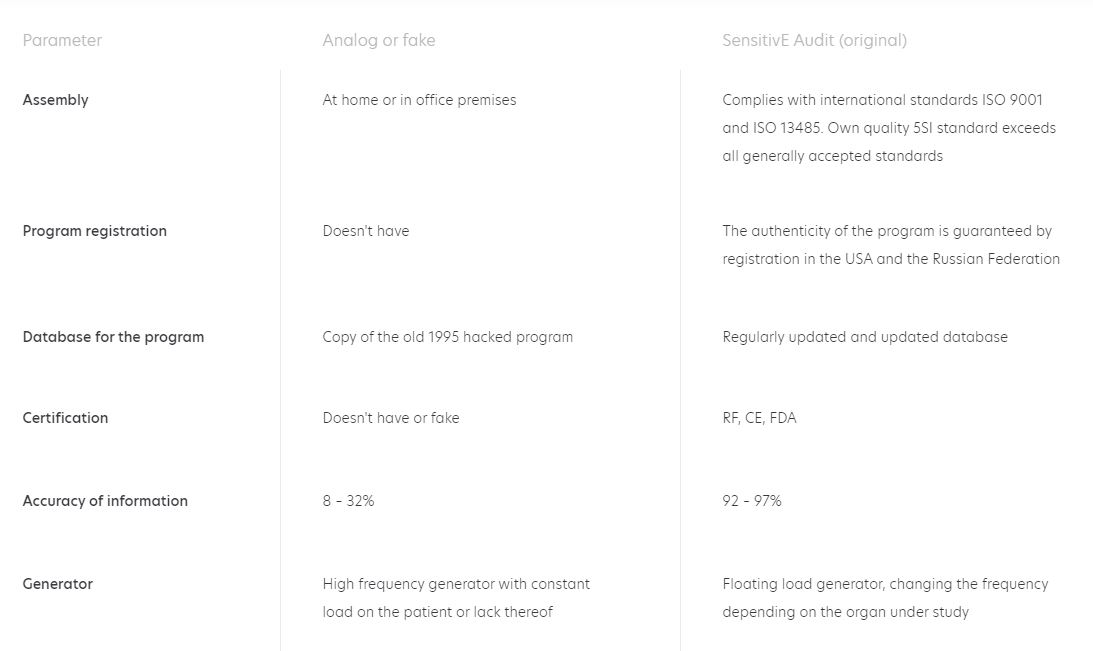
Task: Click the USA and Russian Federation registration text
Action: 890,245
